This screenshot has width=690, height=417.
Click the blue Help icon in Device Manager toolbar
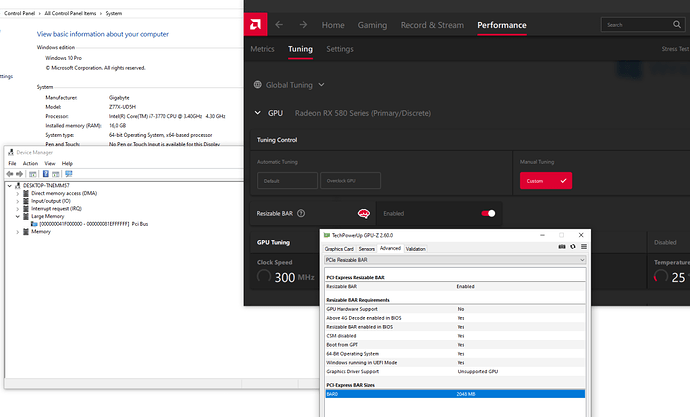[45, 174]
